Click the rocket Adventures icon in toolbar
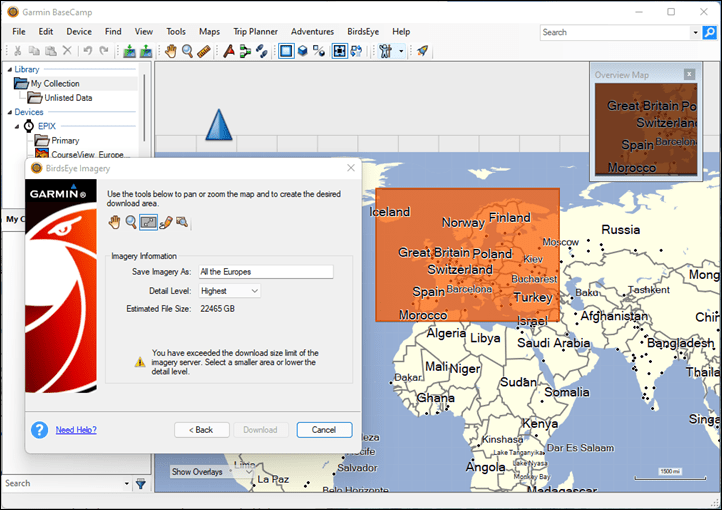 [422, 51]
